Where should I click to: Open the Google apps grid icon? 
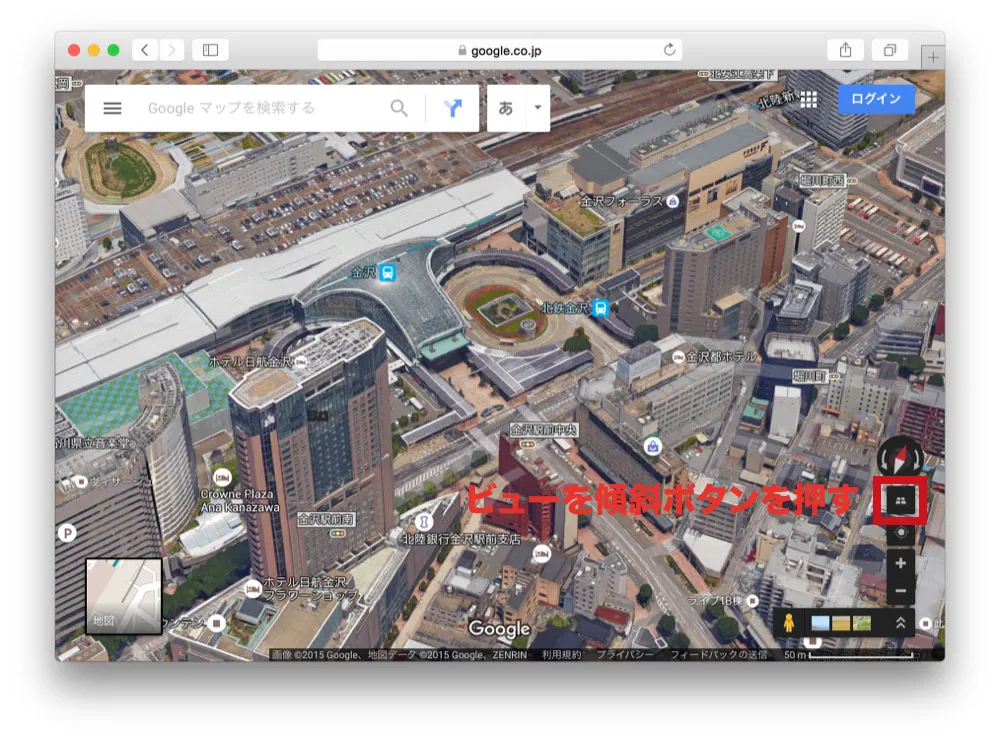pos(811,100)
